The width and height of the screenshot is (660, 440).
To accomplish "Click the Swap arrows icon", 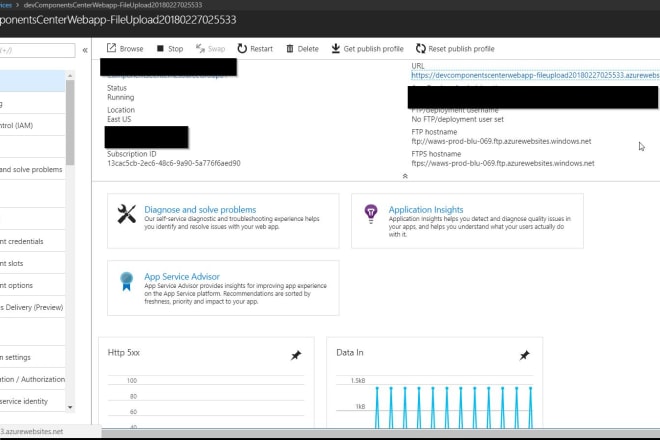I will pos(200,48).
